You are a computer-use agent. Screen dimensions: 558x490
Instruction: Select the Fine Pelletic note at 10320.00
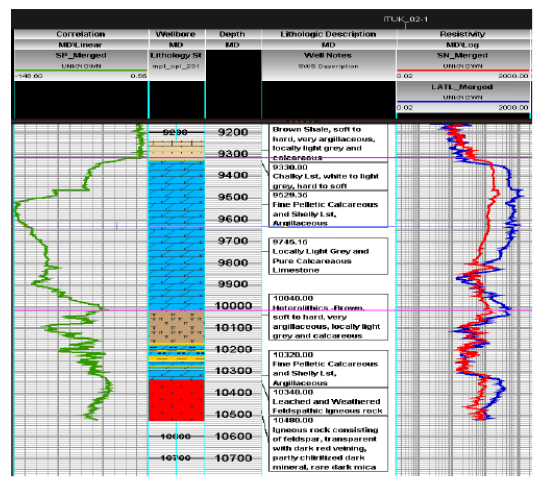click(x=328, y=369)
